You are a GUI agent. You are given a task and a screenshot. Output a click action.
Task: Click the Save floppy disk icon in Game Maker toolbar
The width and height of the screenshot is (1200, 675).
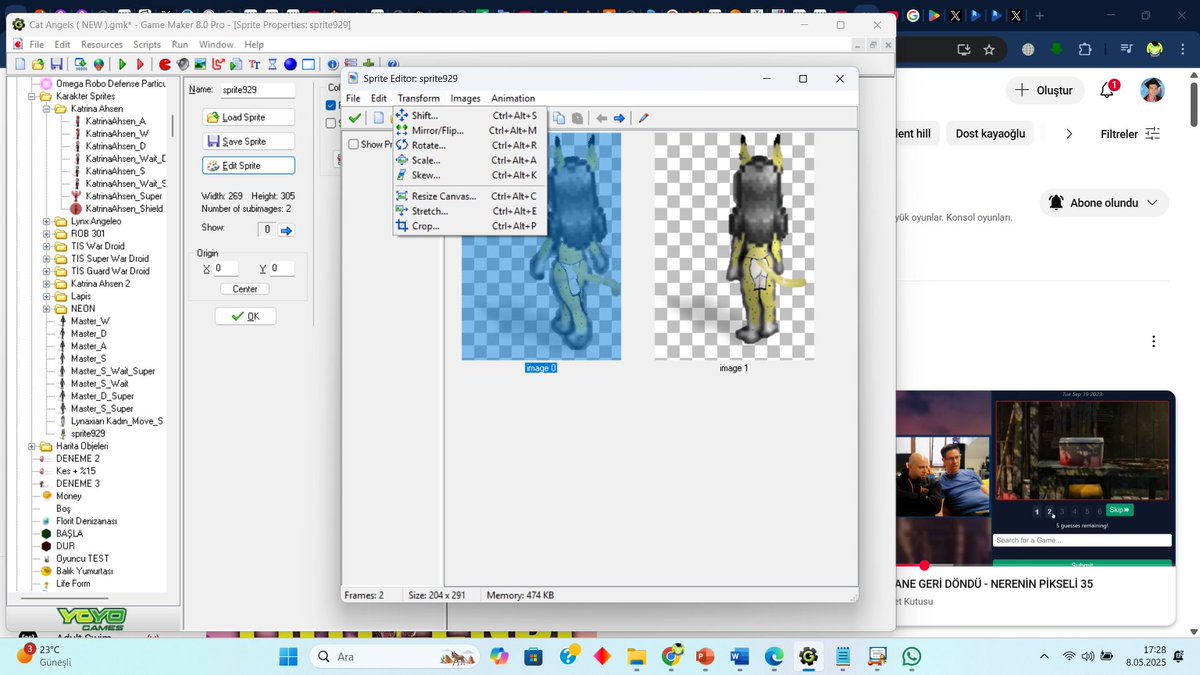(x=56, y=64)
